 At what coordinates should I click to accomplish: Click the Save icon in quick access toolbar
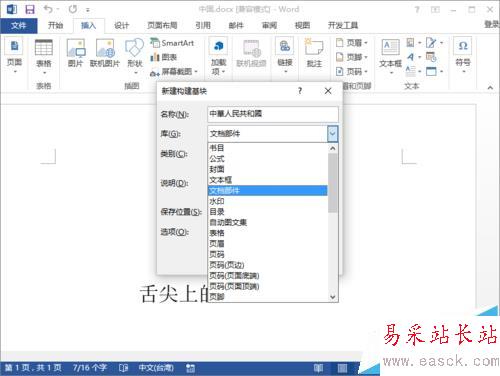click(30, 9)
